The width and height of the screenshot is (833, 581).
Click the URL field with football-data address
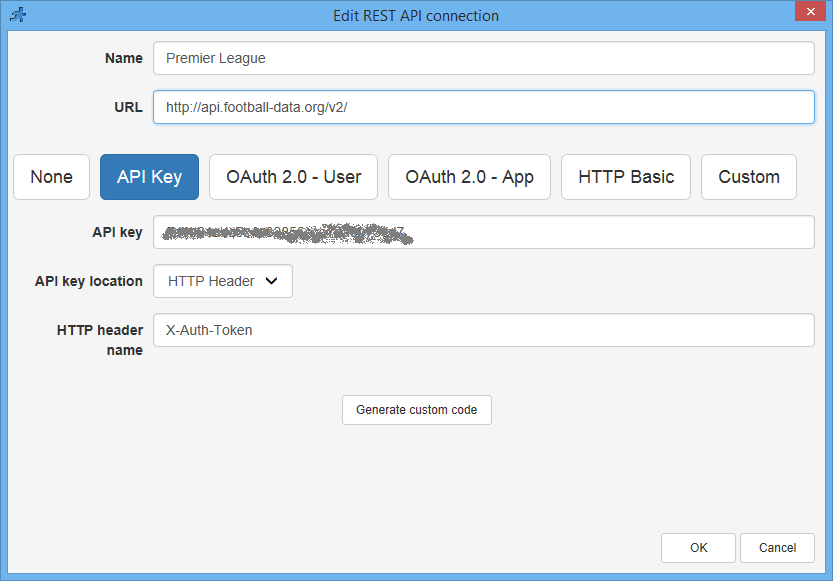click(483, 107)
